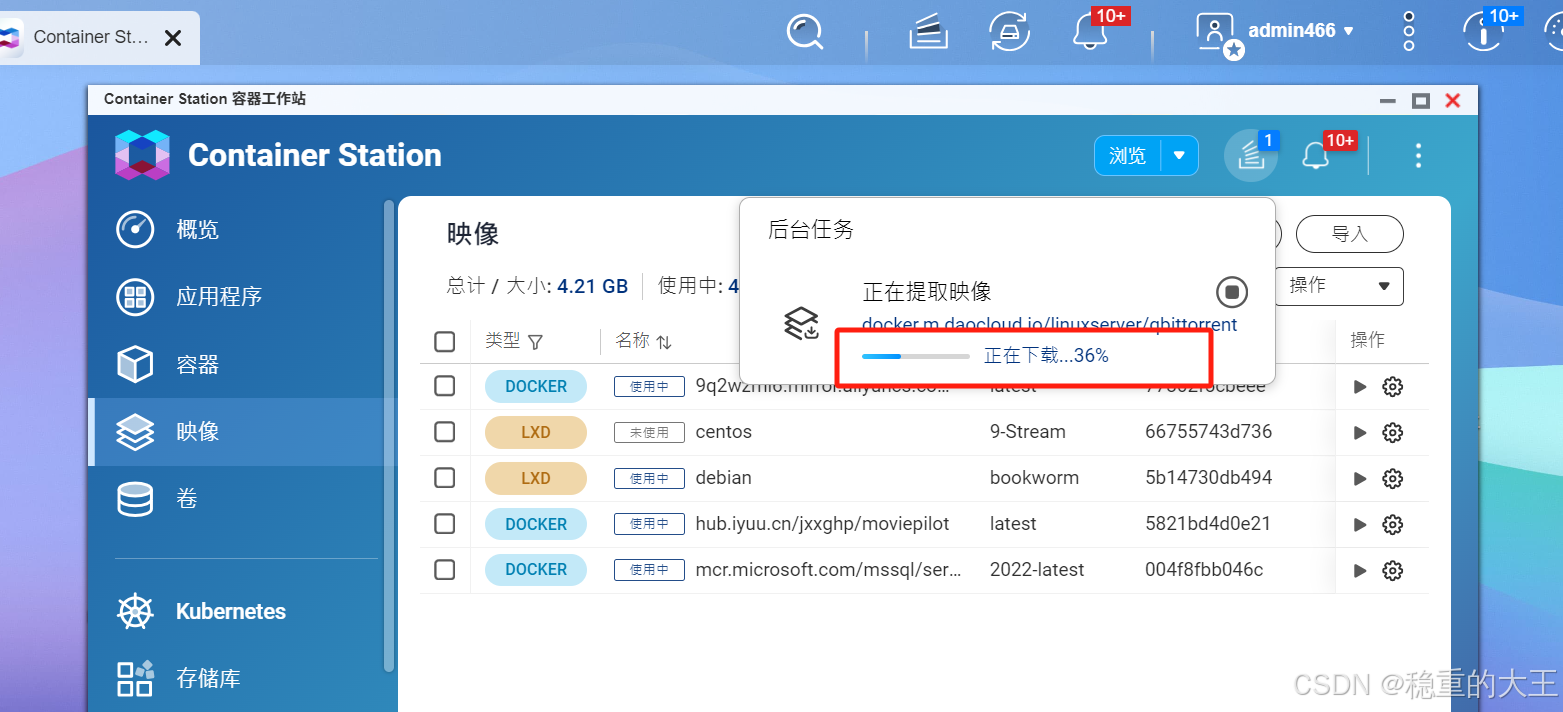1563x712 pixels.
Task: Run container from centos image
Action: pyautogui.click(x=1360, y=433)
